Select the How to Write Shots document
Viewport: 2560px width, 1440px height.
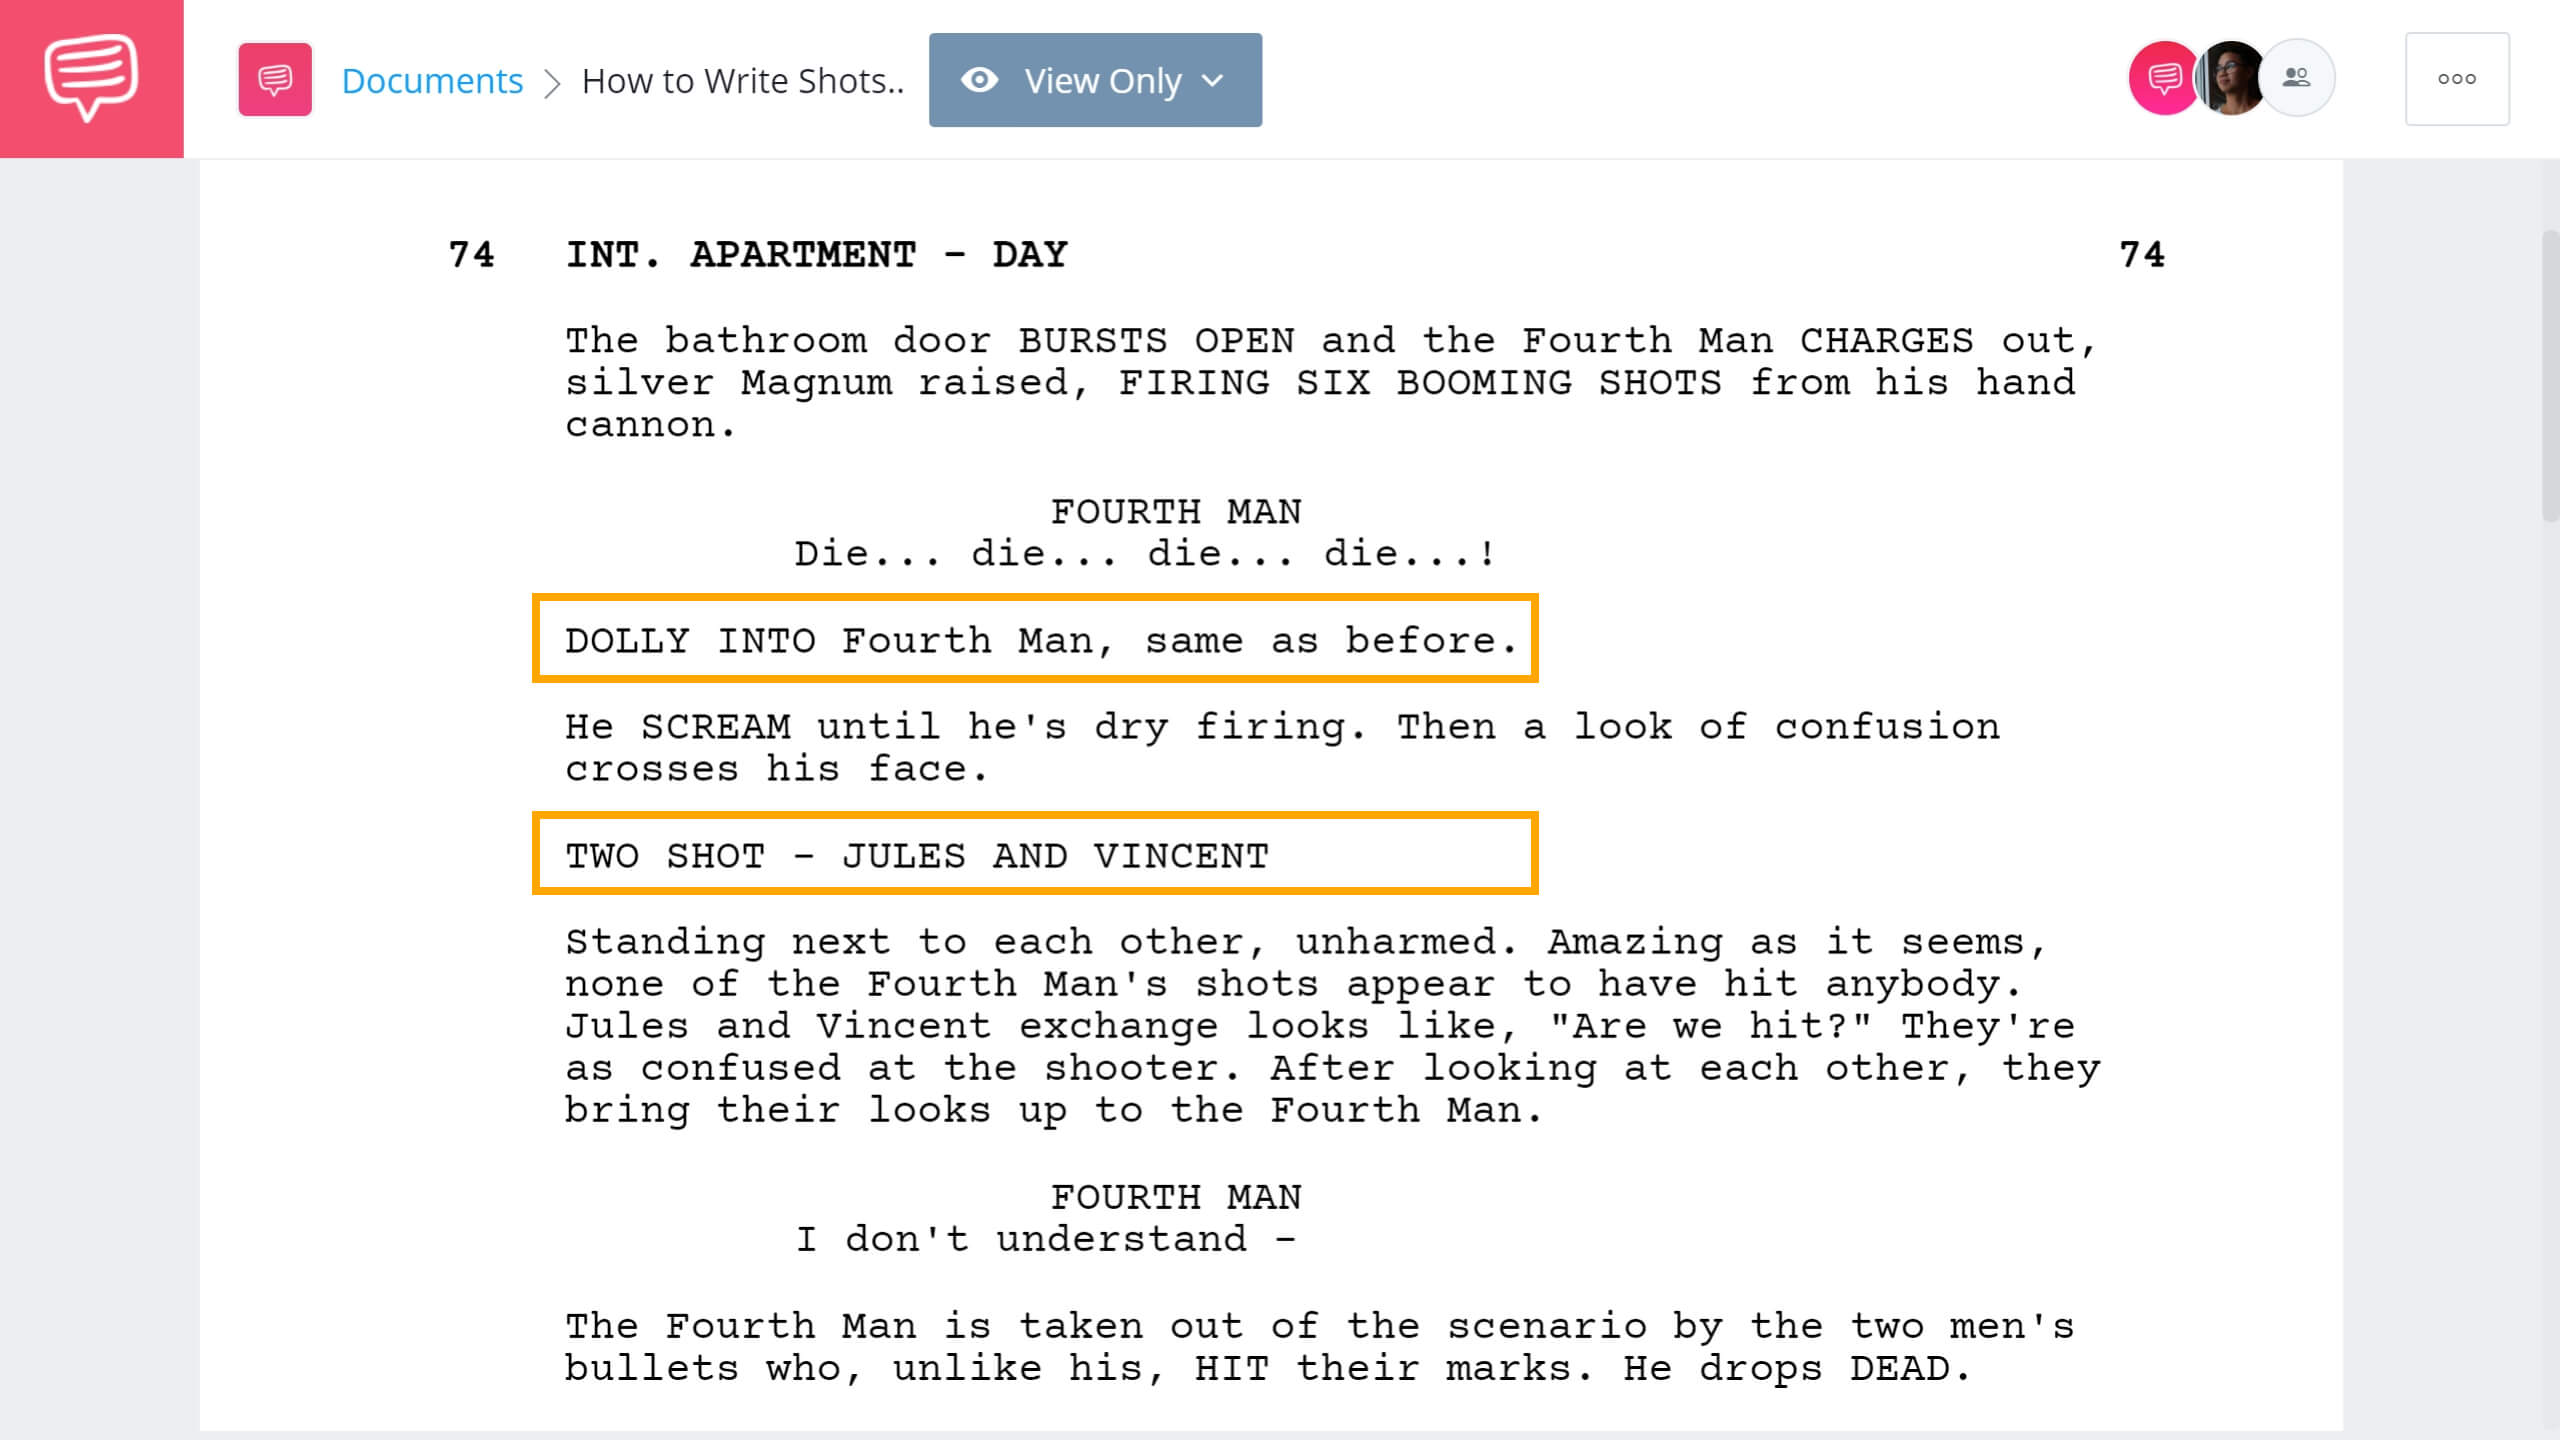tap(740, 79)
